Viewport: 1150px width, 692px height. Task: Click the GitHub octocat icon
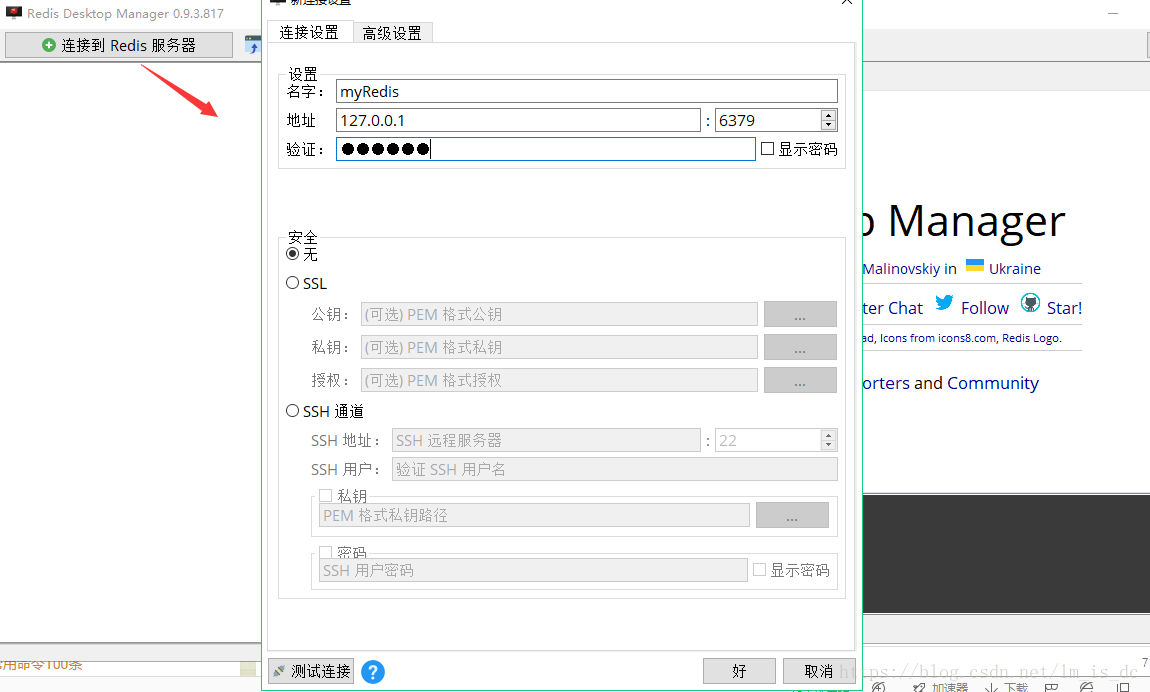click(x=1030, y=303)
